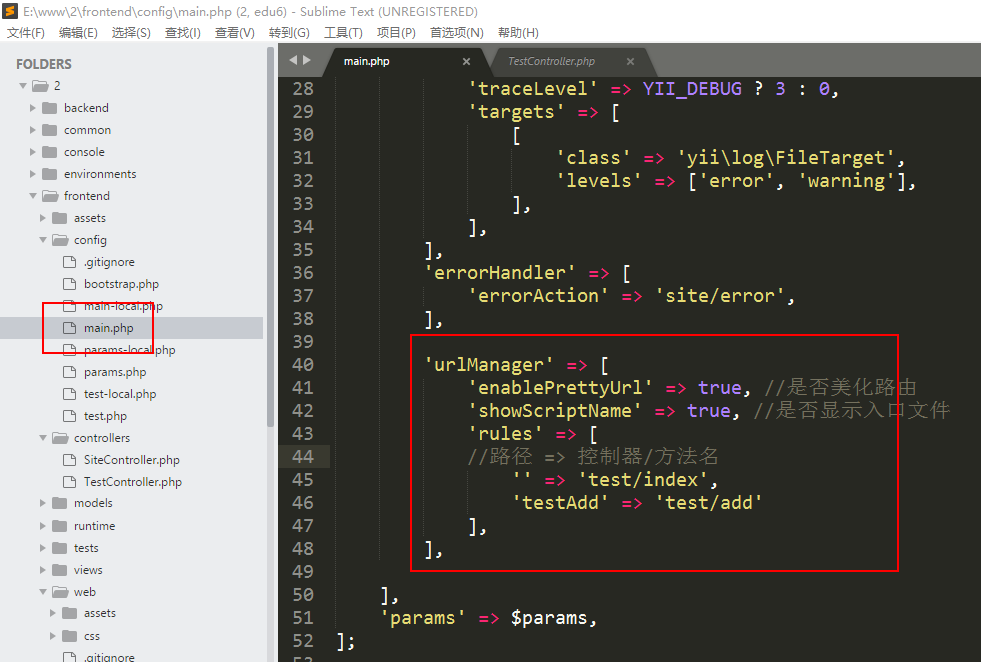Image resolution: width=981 pixels, height=662 pixels.
Task: Click the file icon beside .gitignore in config
Action: tap(69, 262)
